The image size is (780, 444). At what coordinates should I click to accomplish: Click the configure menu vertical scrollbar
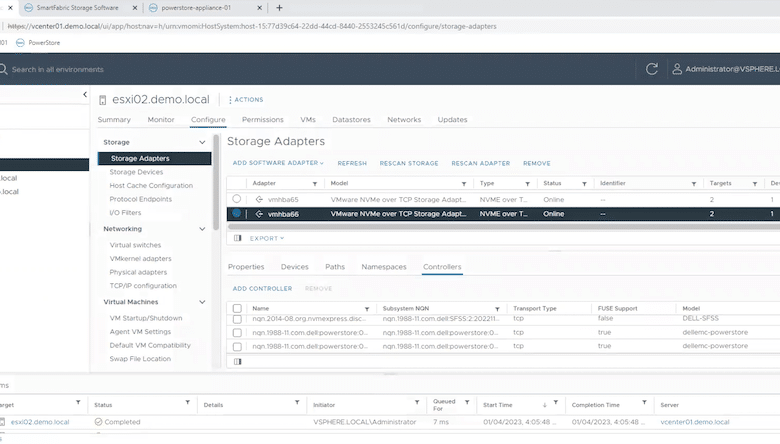coord(216,182)
